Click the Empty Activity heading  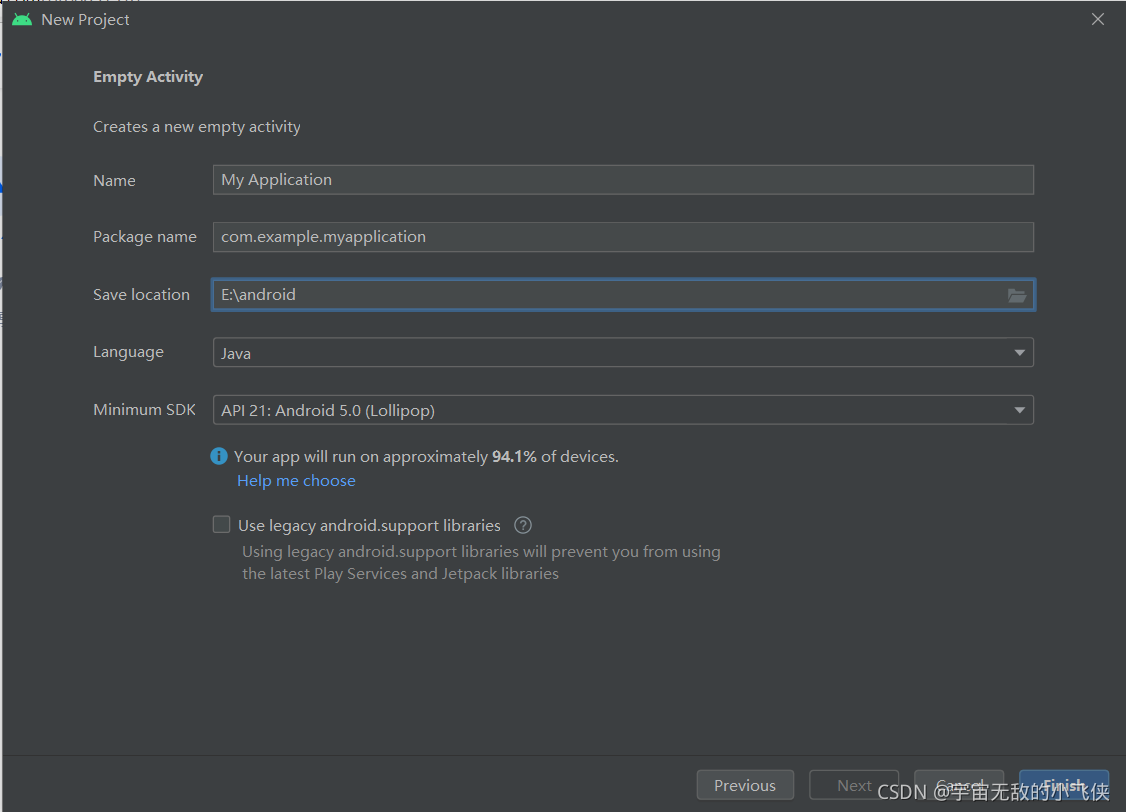click(x=148, y=77)
